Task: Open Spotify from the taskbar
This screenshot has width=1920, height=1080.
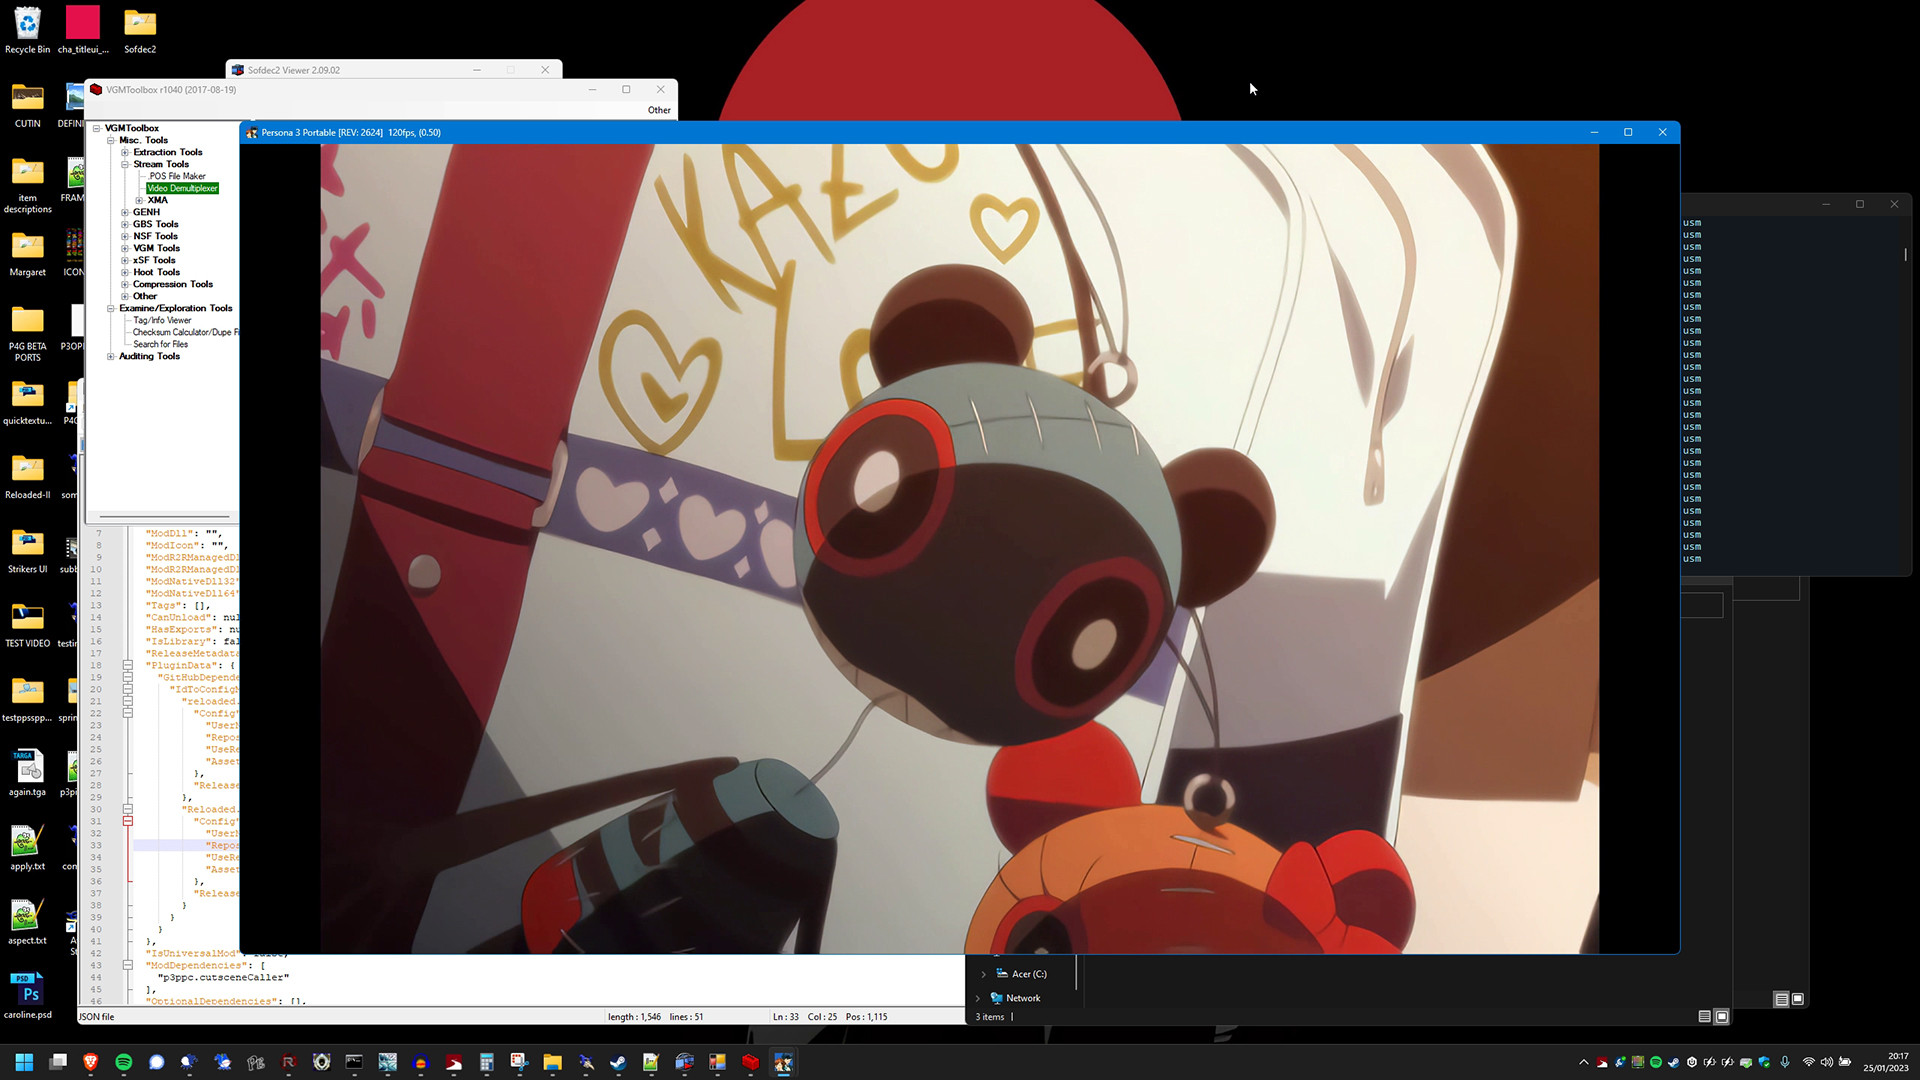Action: [124, 1062]
